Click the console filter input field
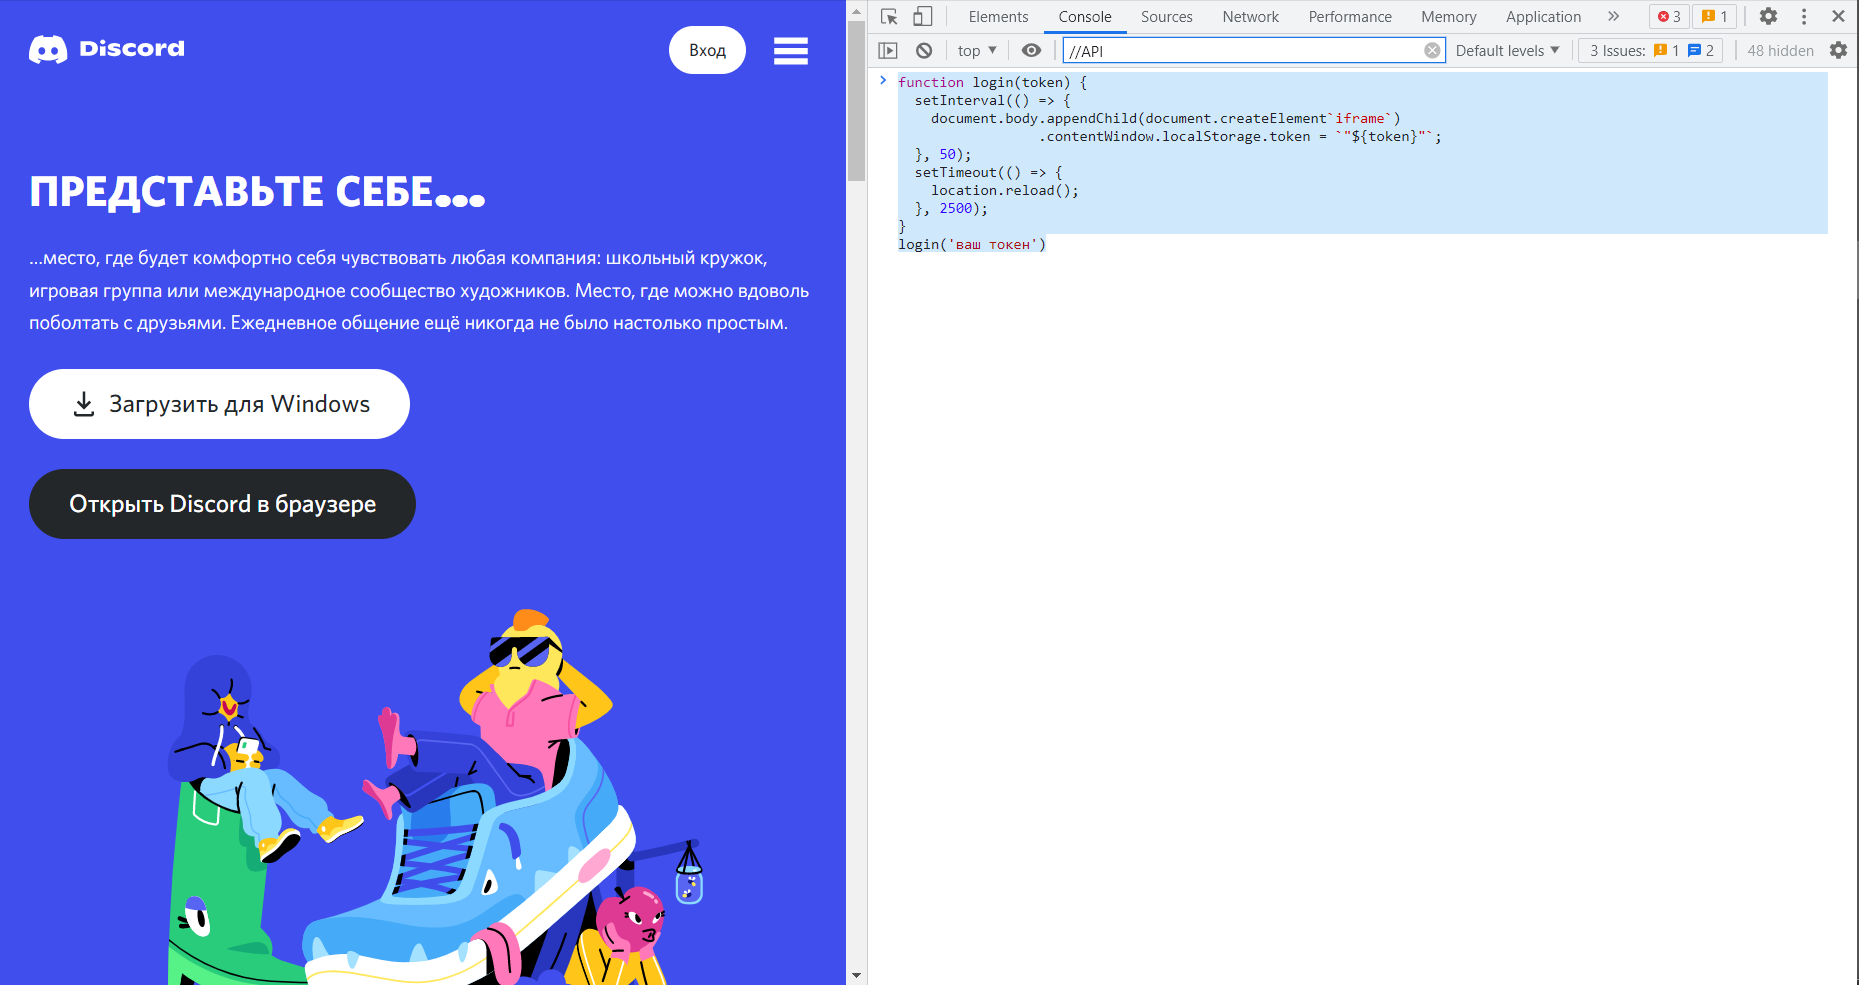The height and width of the screenshot is (985, 1859). pyautogui.click(x=1243, y=50)
